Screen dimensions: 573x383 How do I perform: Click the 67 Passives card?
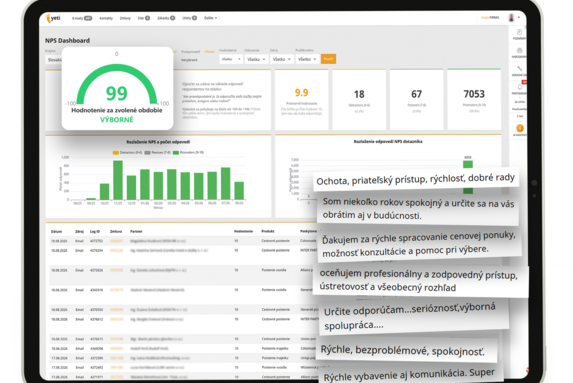pyautogui.click(x=416, y=99)
